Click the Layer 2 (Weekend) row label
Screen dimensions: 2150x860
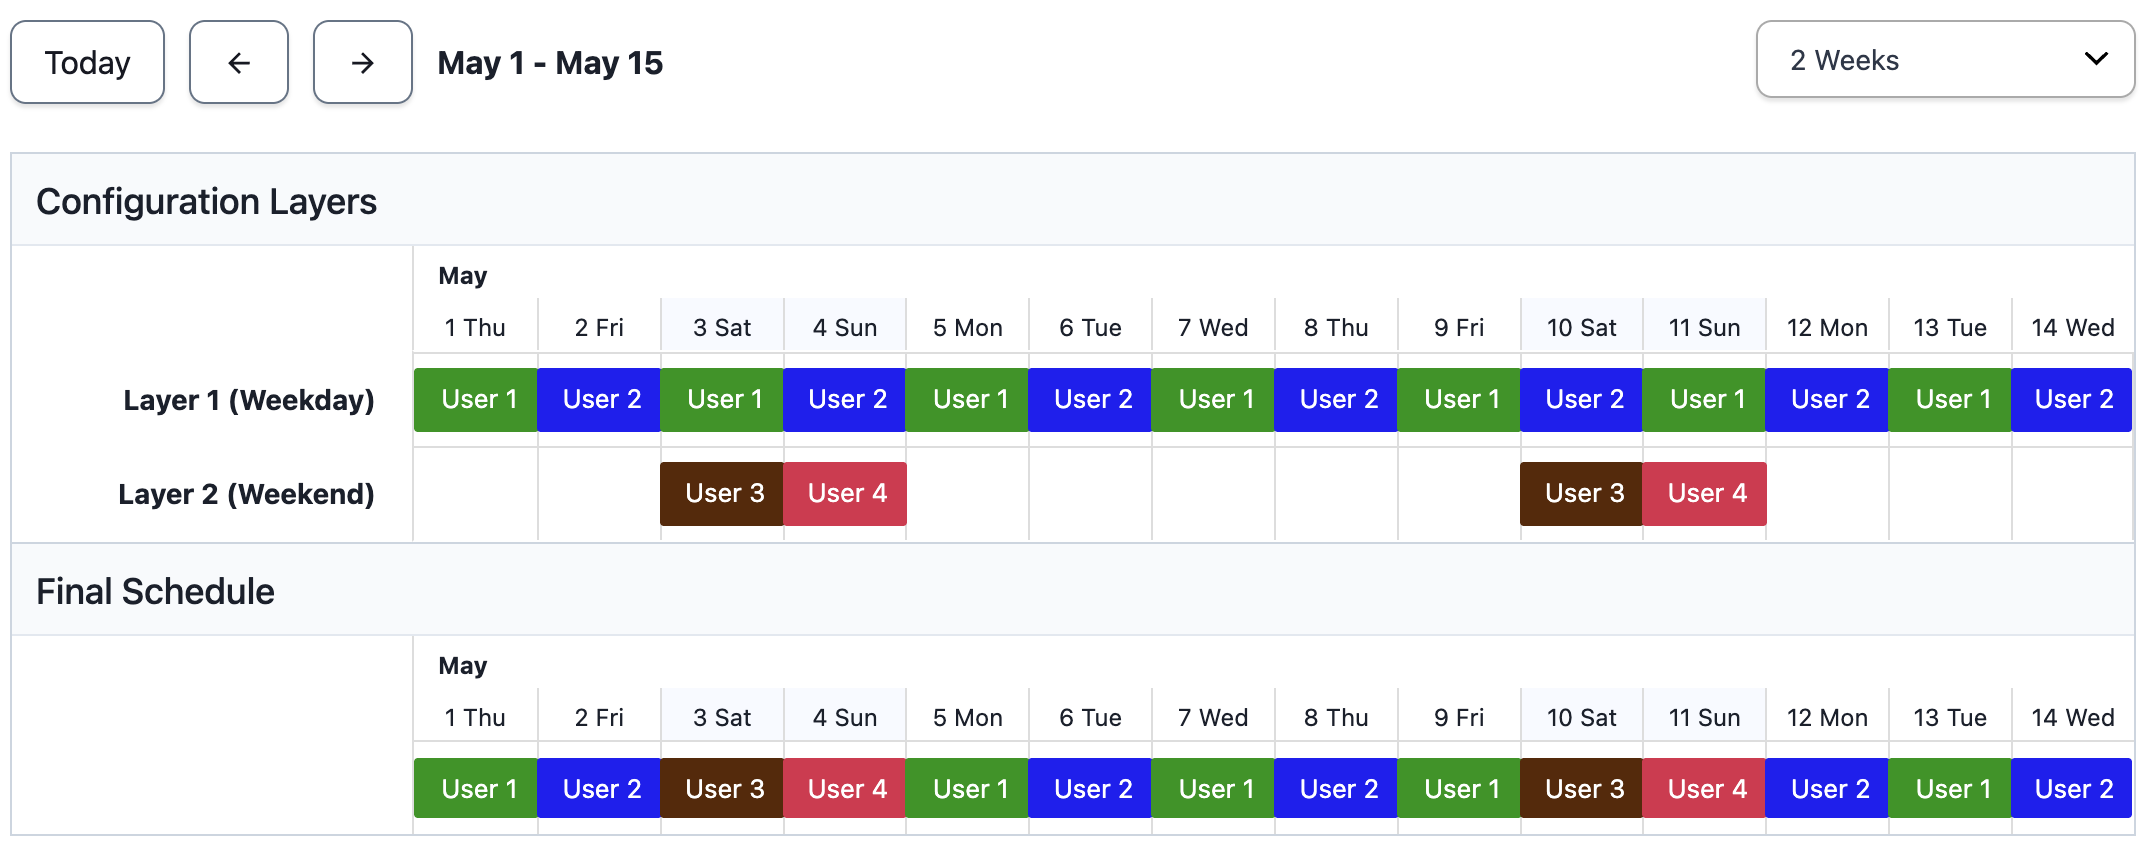coord(246,494)
